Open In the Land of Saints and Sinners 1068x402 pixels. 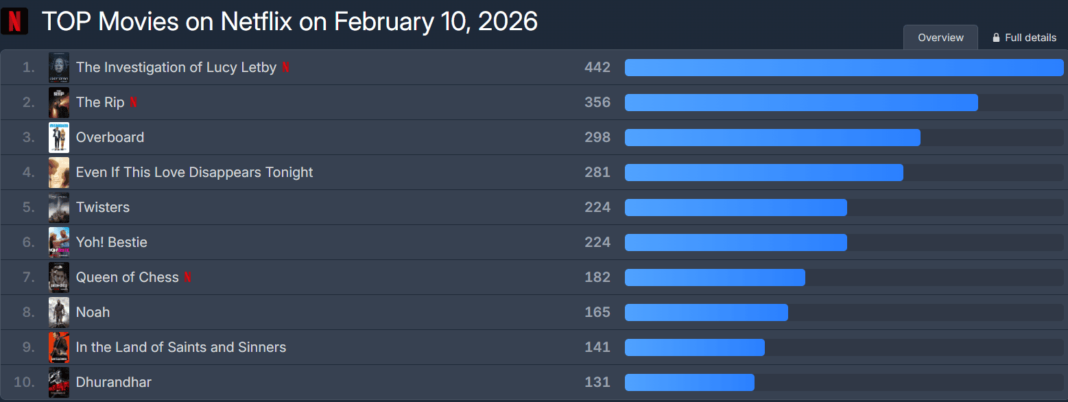coord(181,347)
